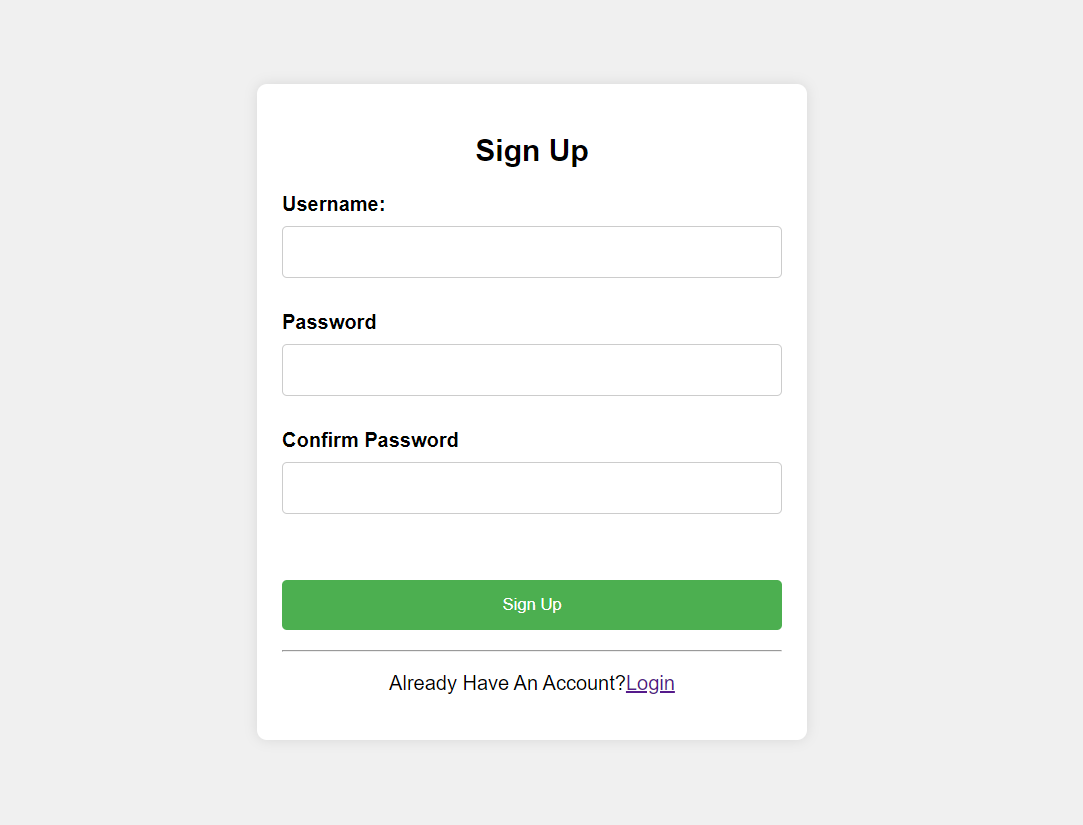Screen dimensions: 1083x825
Task: Click the "Confirm Password" label text
Action: [x=370, y=440]
